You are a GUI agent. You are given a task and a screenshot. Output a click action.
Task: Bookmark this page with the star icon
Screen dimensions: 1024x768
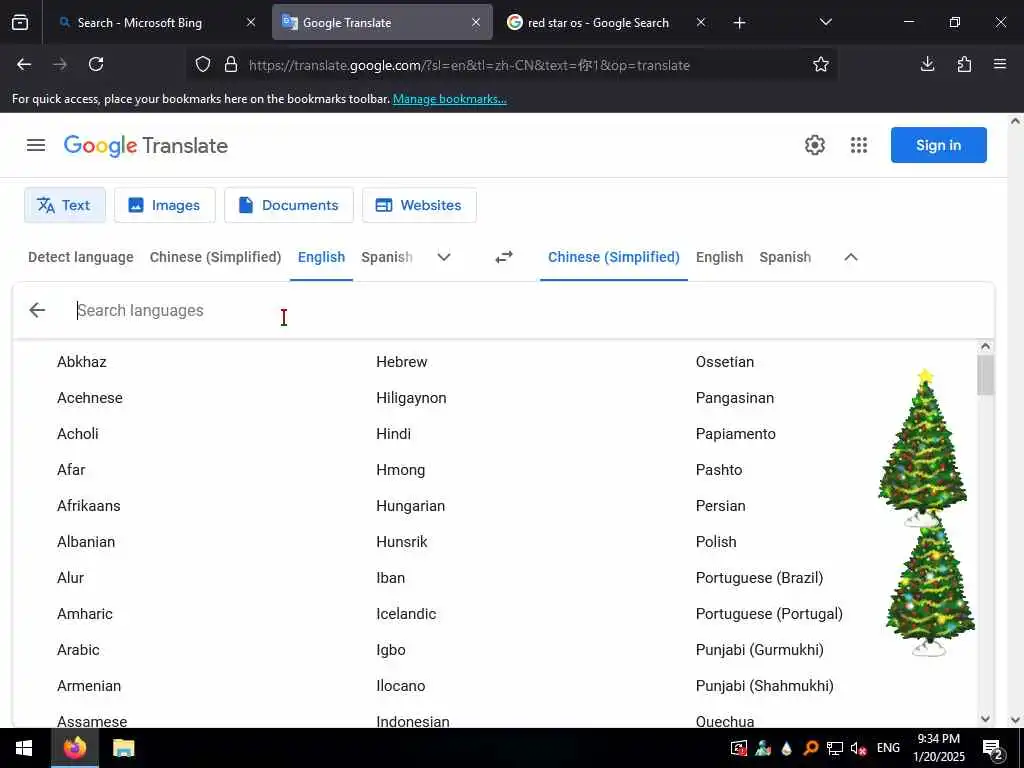[820, 64]
